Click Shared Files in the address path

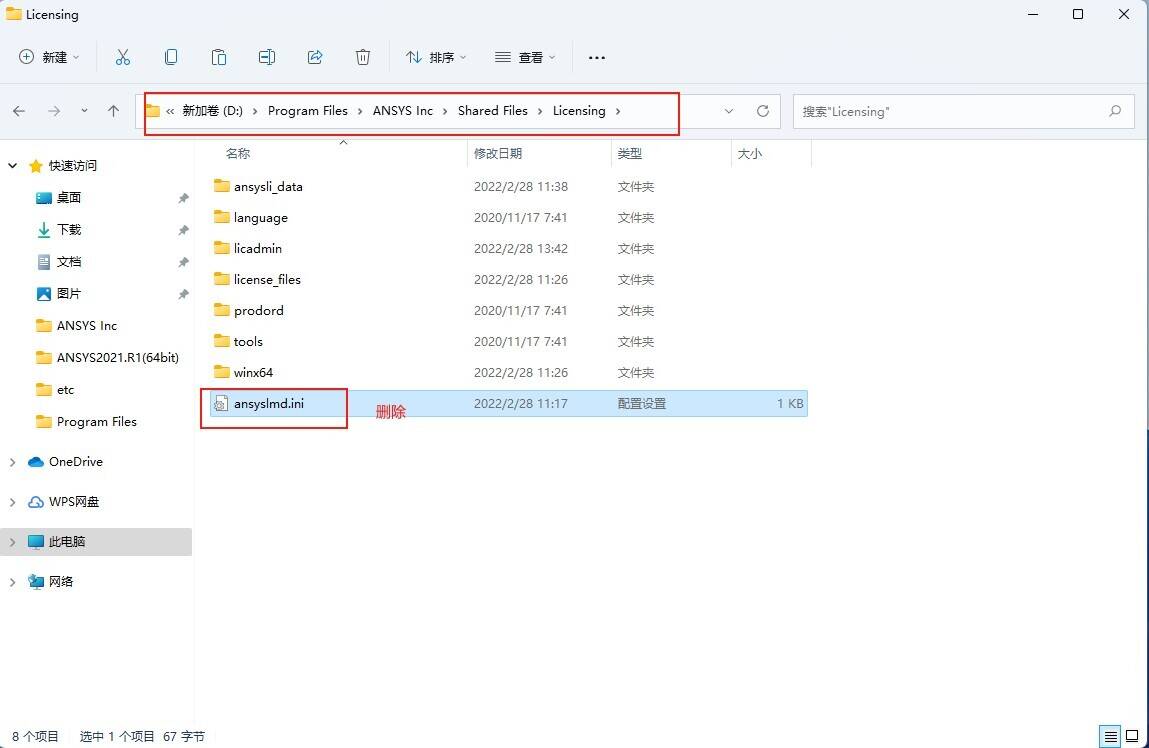point(492,111)
